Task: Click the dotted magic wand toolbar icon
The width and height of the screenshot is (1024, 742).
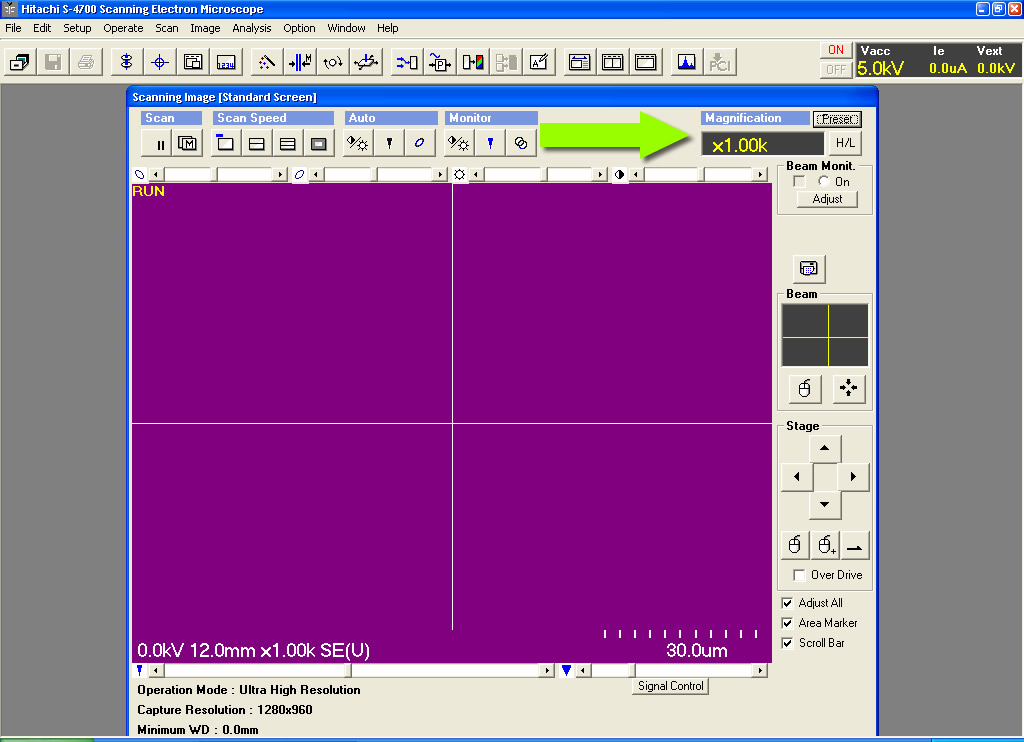Action: coord(266,62)
